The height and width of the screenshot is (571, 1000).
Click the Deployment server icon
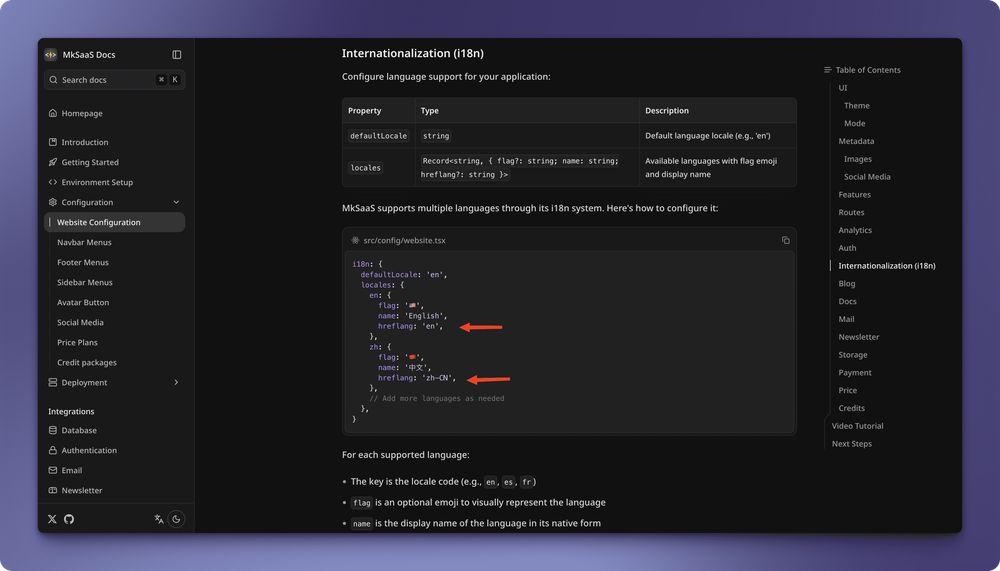pyautogui.click(x=53, y=383)
